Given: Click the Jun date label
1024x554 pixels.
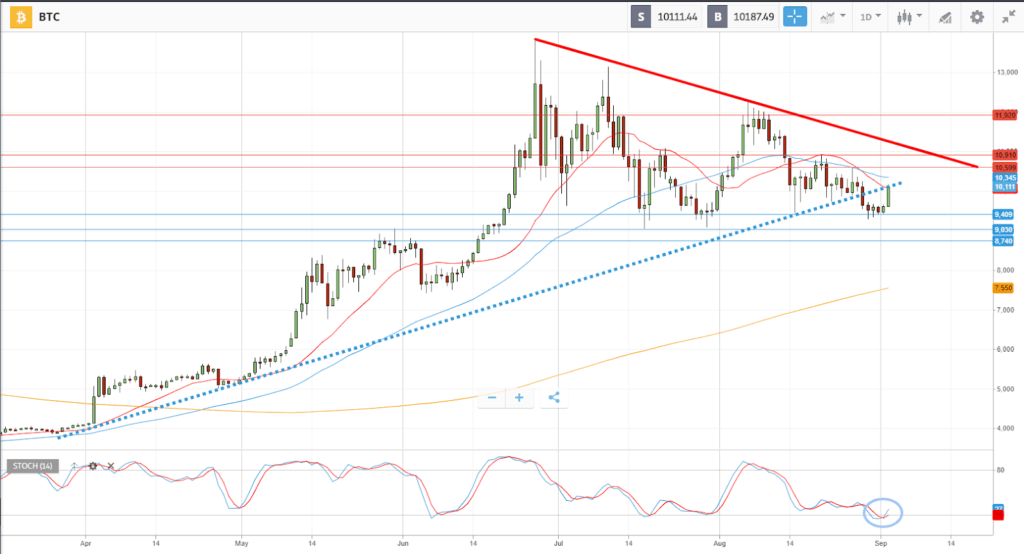Looking at the screenshot, I should [403, 543].
